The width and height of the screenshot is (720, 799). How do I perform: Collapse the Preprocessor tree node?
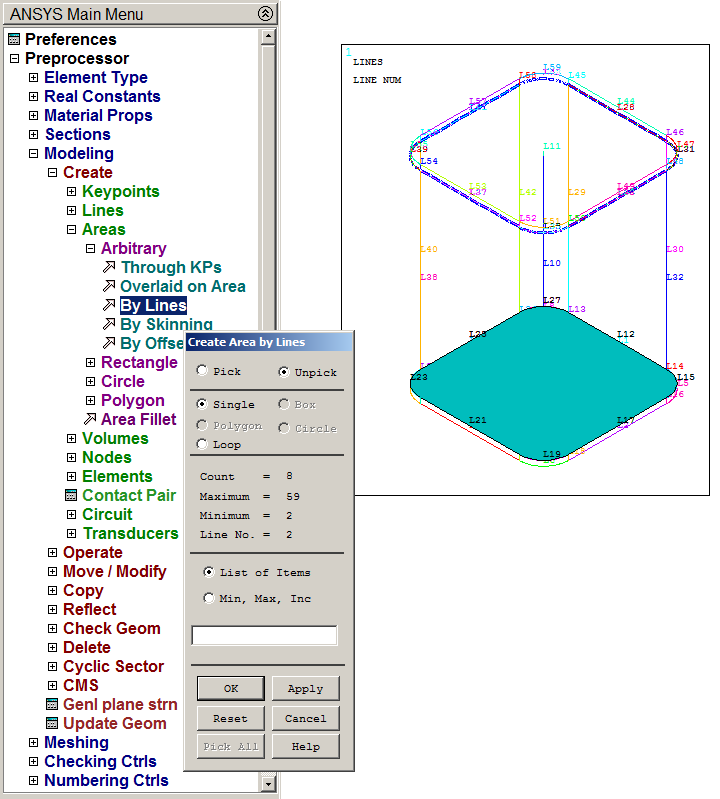tap(15, 58)
